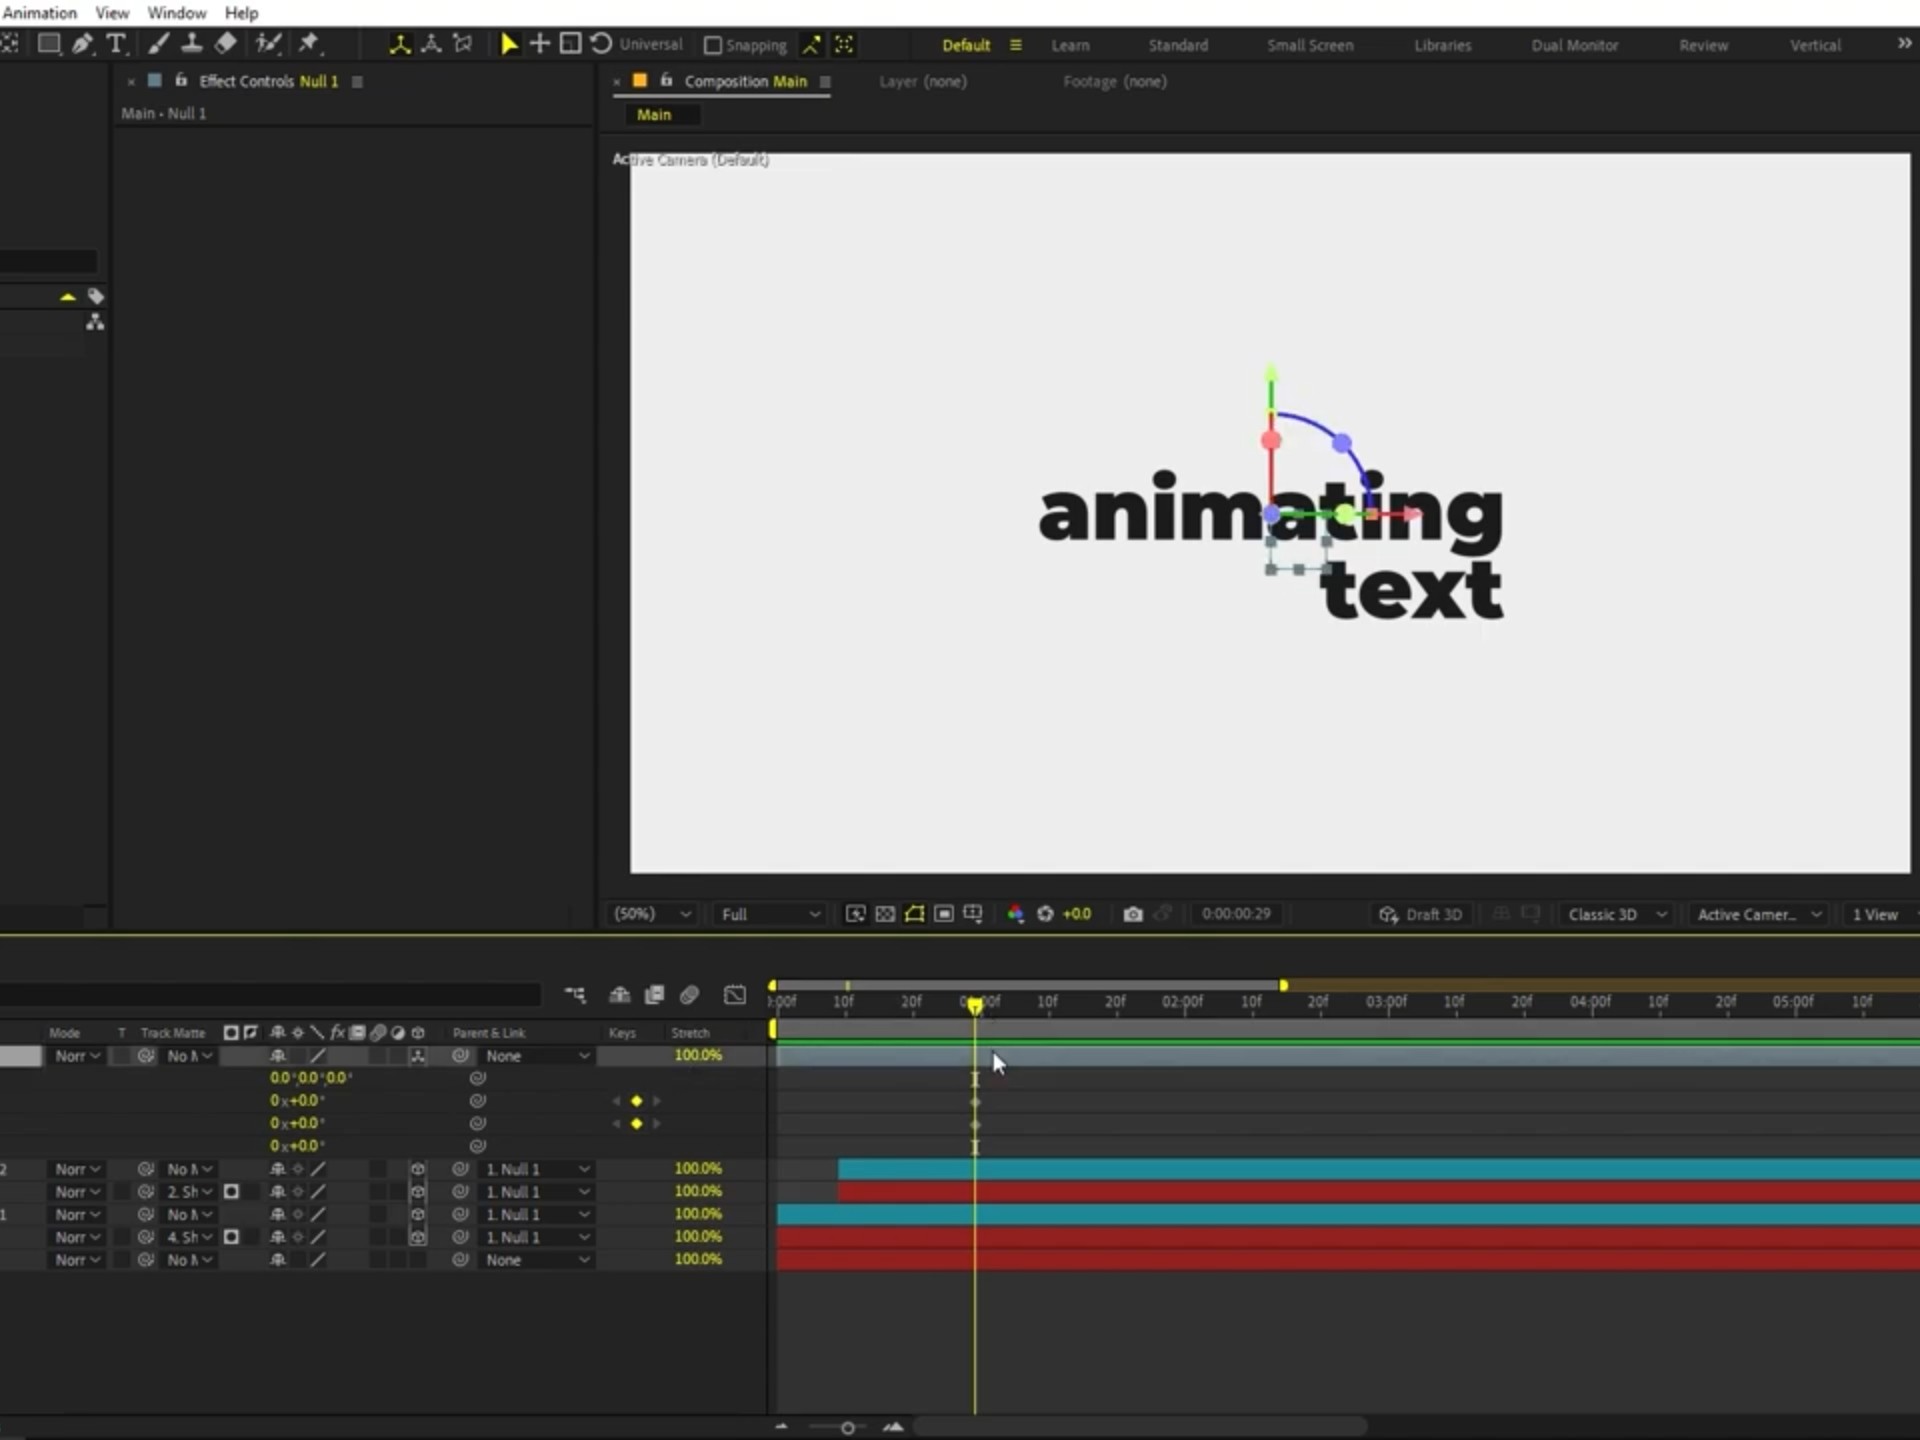
Task: Select the Roto Brush tool
Action: [x=268, y=44]
